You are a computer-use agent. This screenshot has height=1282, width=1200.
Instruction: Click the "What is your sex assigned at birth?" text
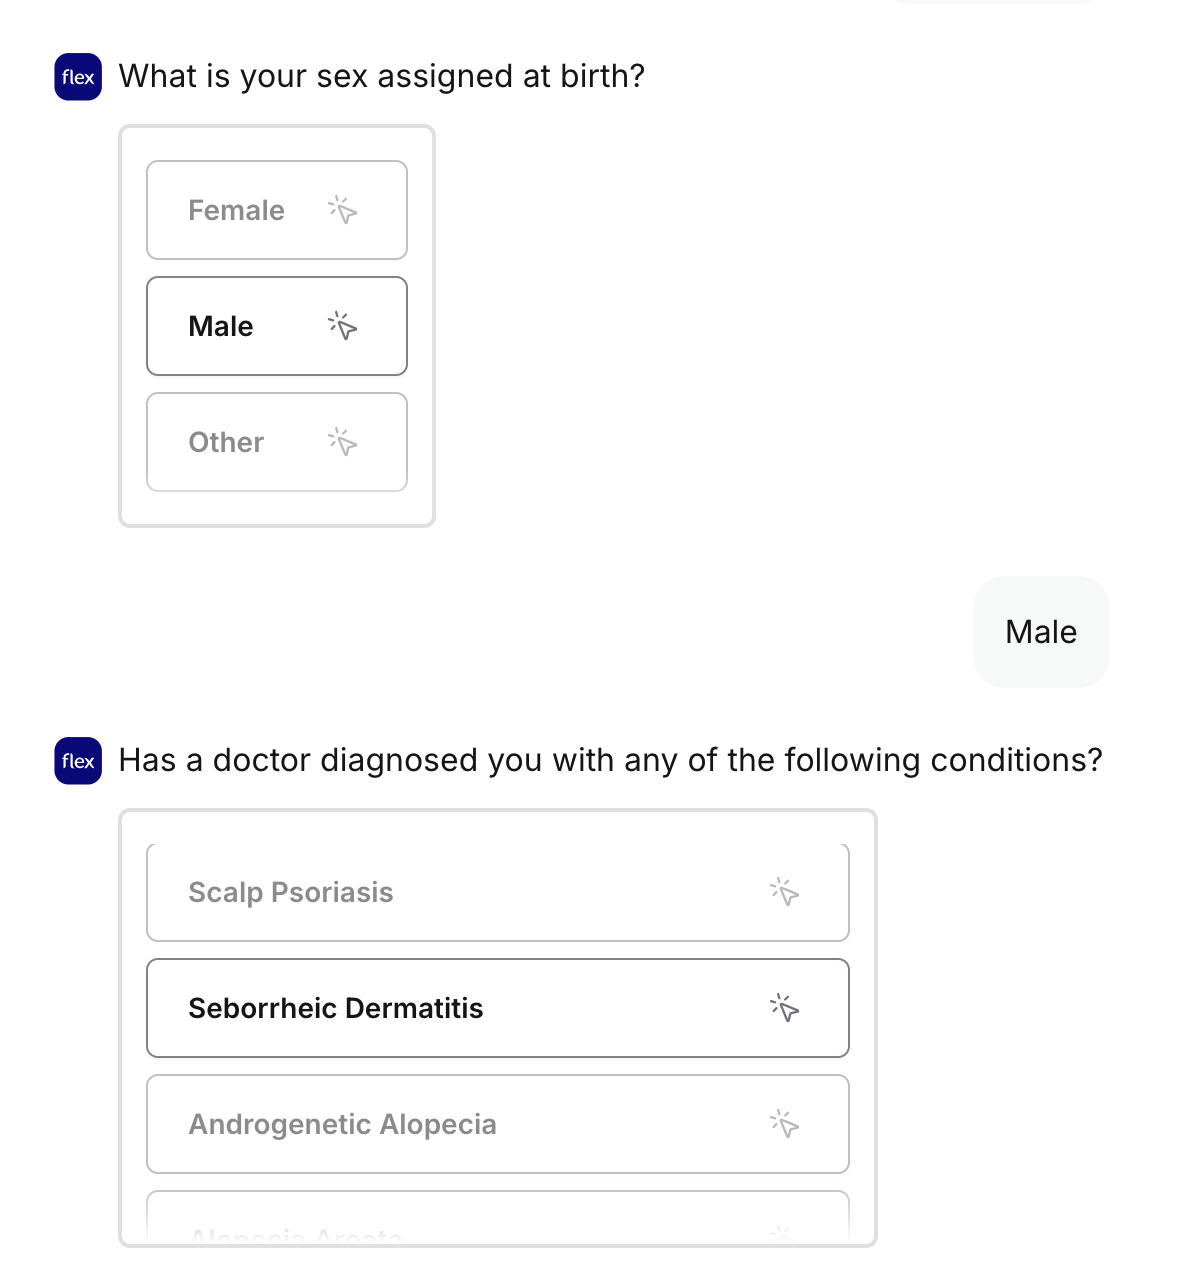click(x=382, y=77)
